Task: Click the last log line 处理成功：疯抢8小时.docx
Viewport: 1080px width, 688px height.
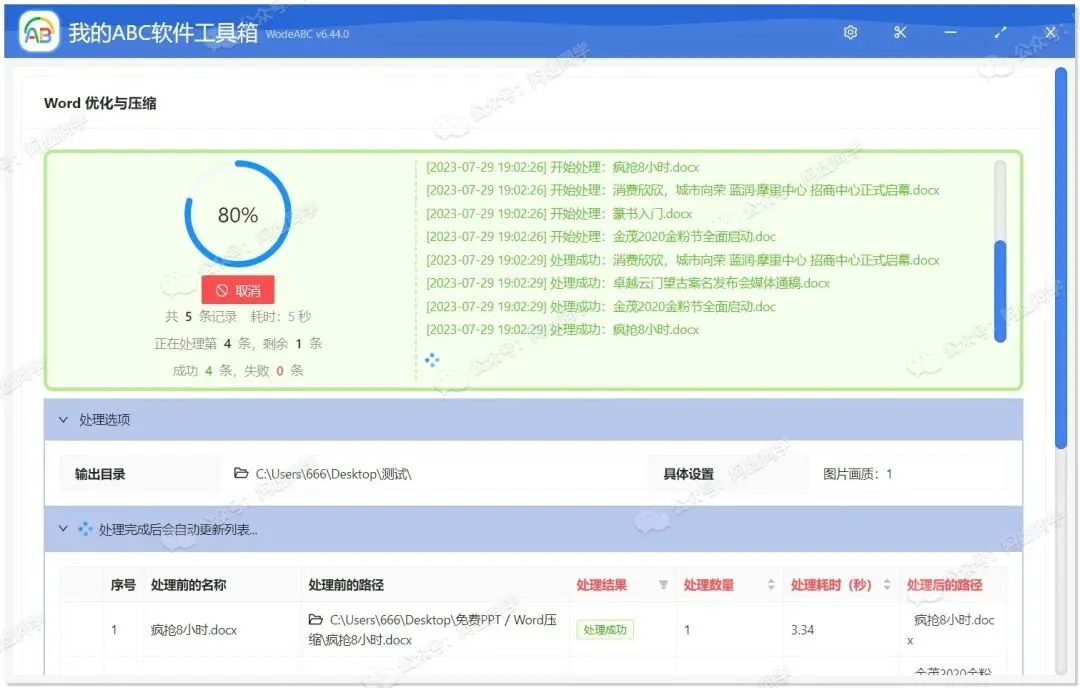Action: pos(562,329)
